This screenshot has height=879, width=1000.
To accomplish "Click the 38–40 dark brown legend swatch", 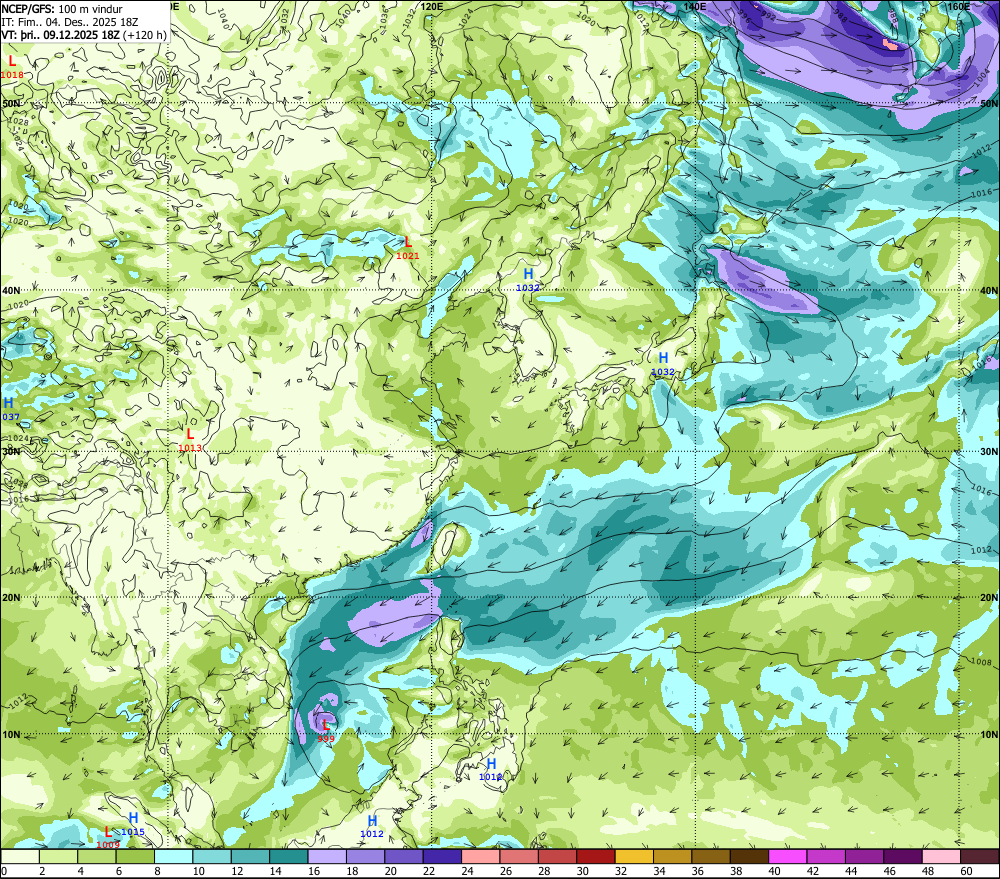I will pyautogui.click(x=749, y=856).
